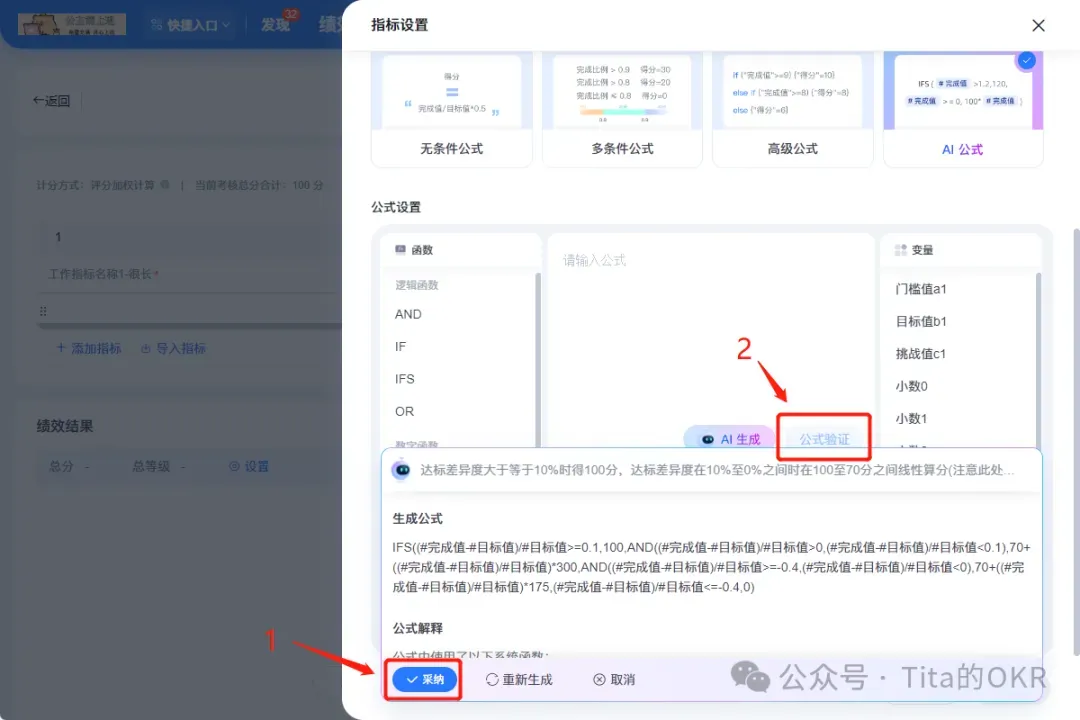Open 设置 in 绩效结果 section
This screenshot has height=720, width=1080.
pyautogui.click(x=249, y=466)
